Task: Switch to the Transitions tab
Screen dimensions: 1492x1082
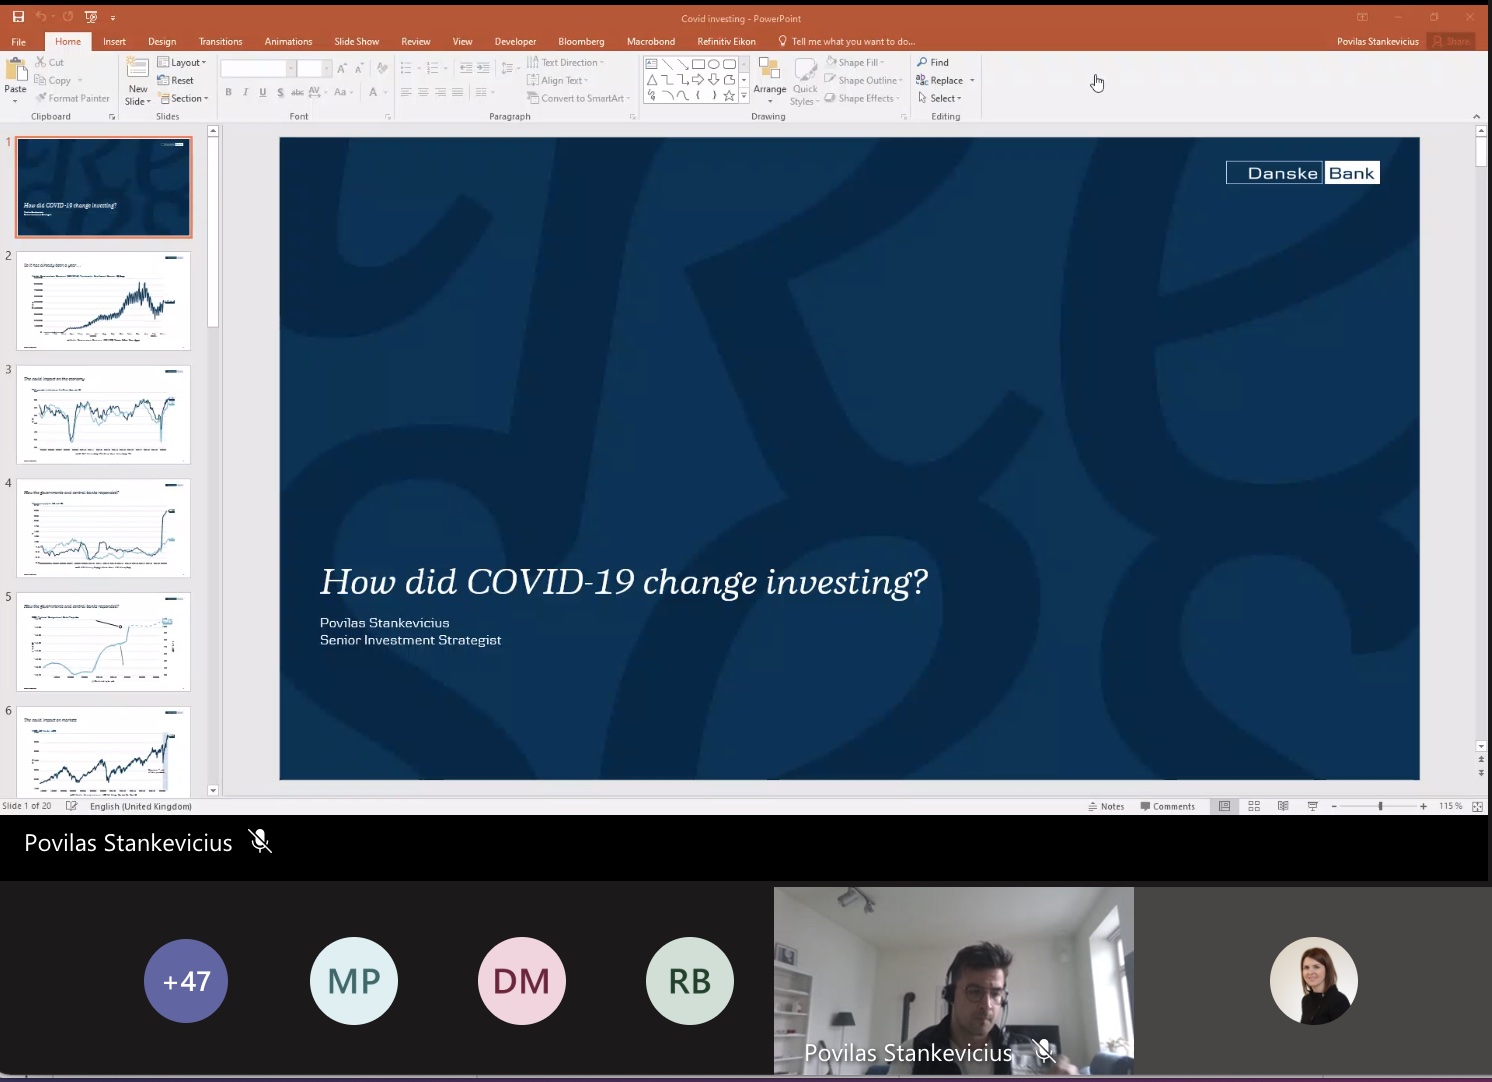Action: click(x=220, y=41)
